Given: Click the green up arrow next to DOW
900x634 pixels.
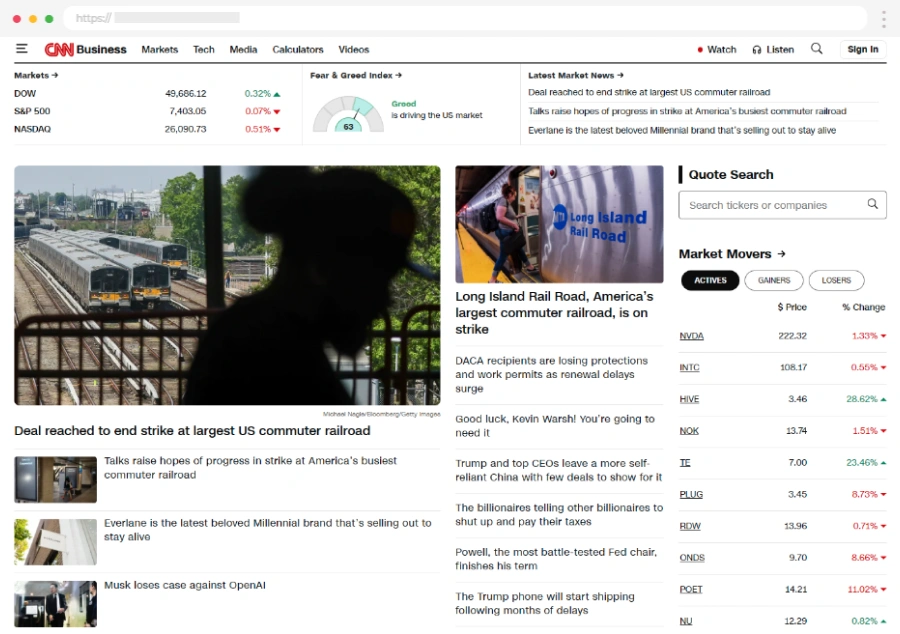Looking at the screenshot, I should (x=277, y=94).
